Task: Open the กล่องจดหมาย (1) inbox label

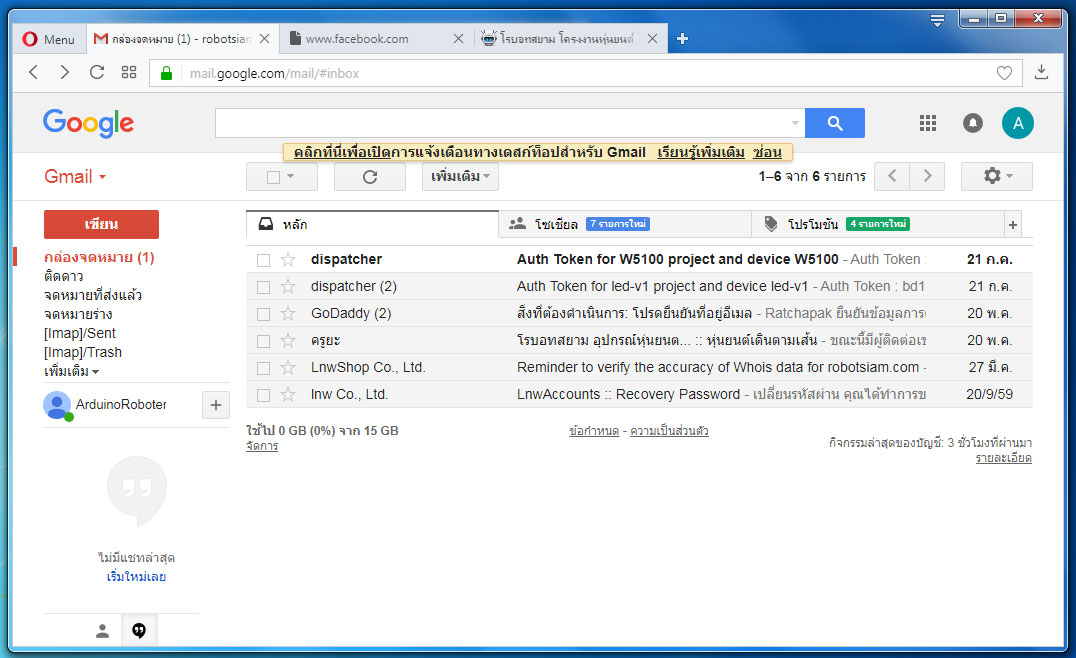Action: coord(100,257)
